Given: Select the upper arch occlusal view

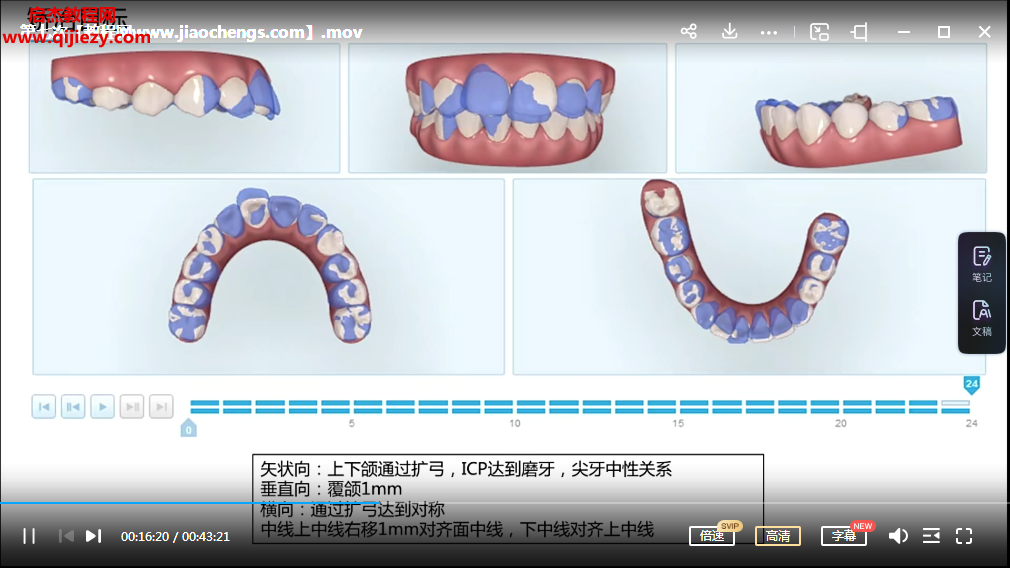Looking at the screenshot, I should (x=269, y=277).
